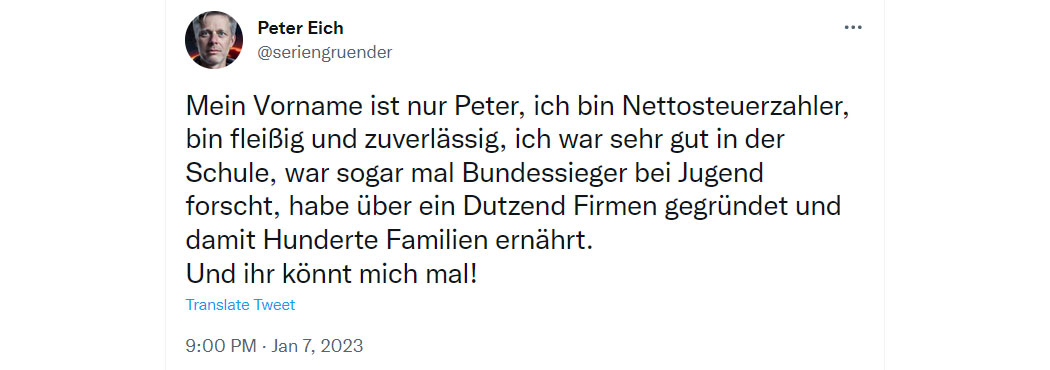This screenshot has height=370, width=1050.
Task: Open the Peter Eich display name link
Action: point(300,29)
